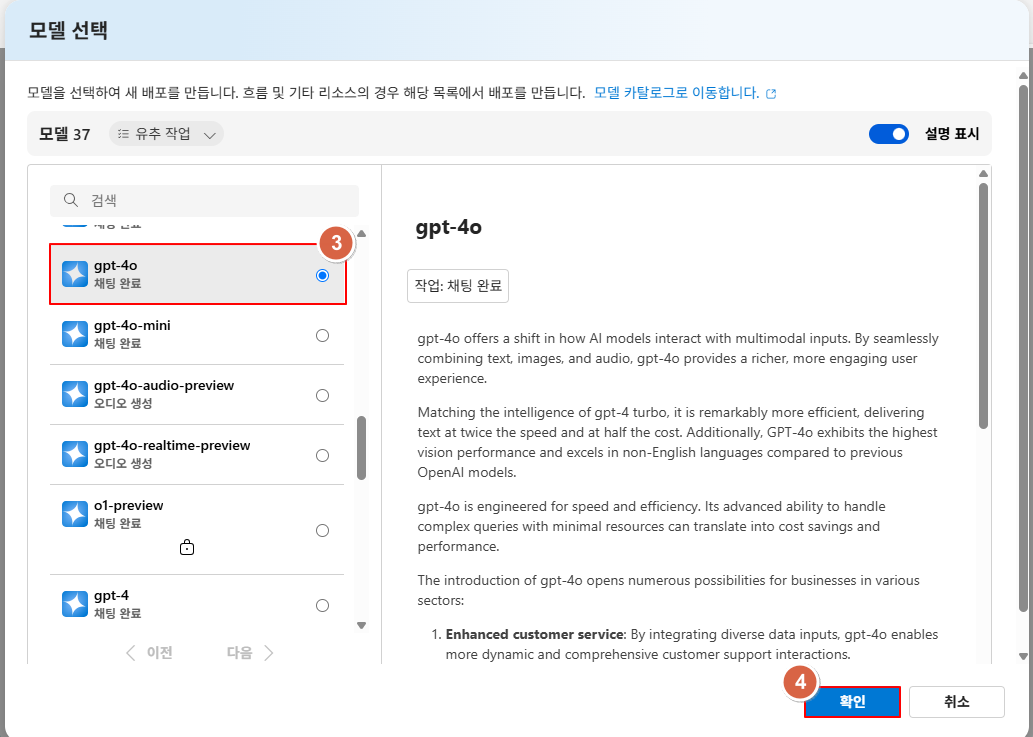
Task: Click the 작업: 채팅 완료 tag
Action: [x=458, y=286]
